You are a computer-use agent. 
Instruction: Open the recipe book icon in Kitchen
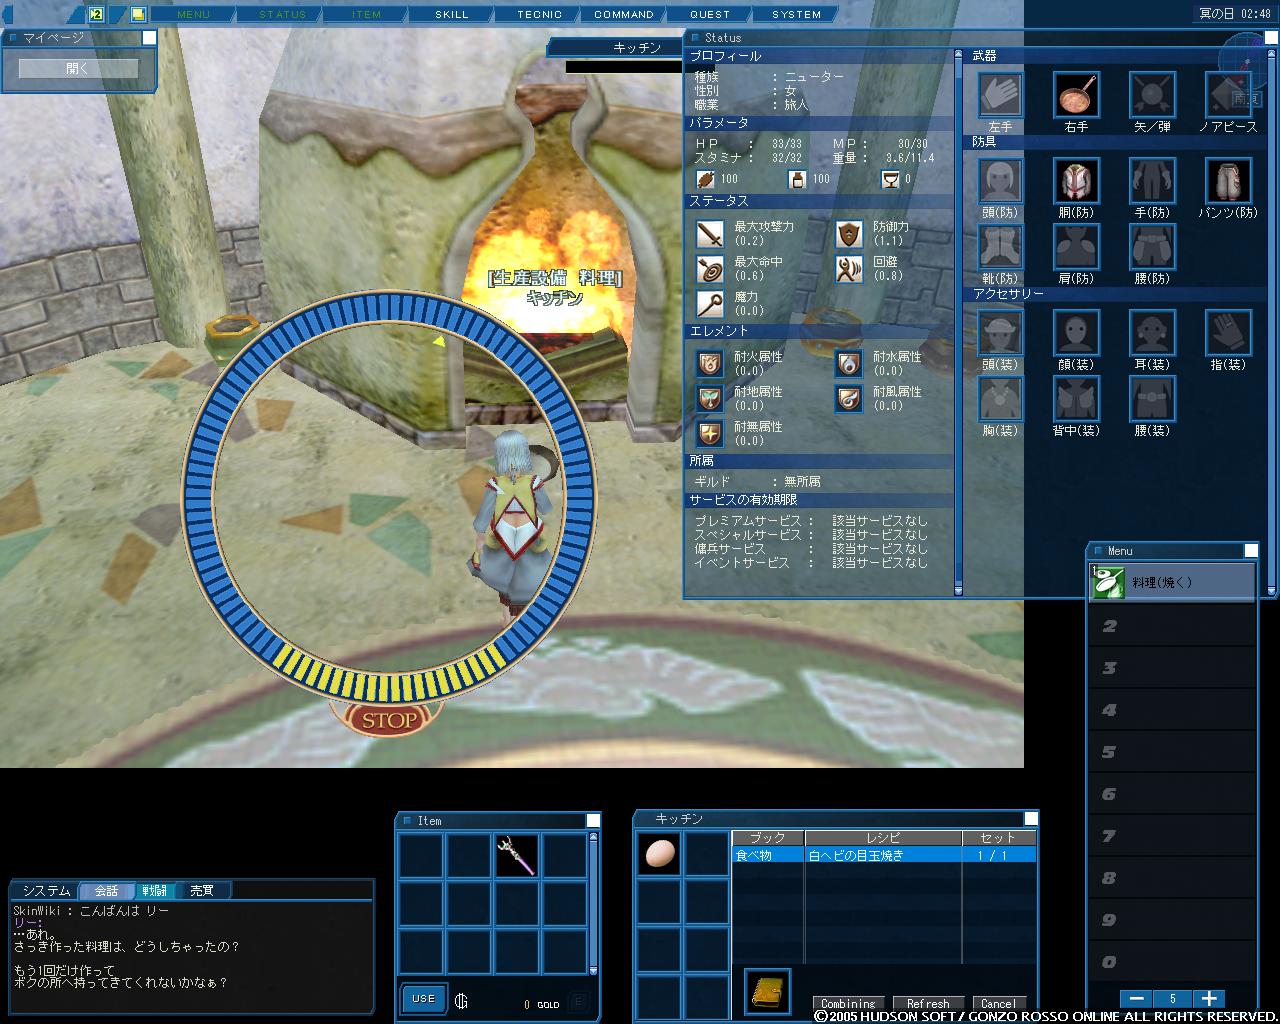pyautogui.click(x=767, y=992)
